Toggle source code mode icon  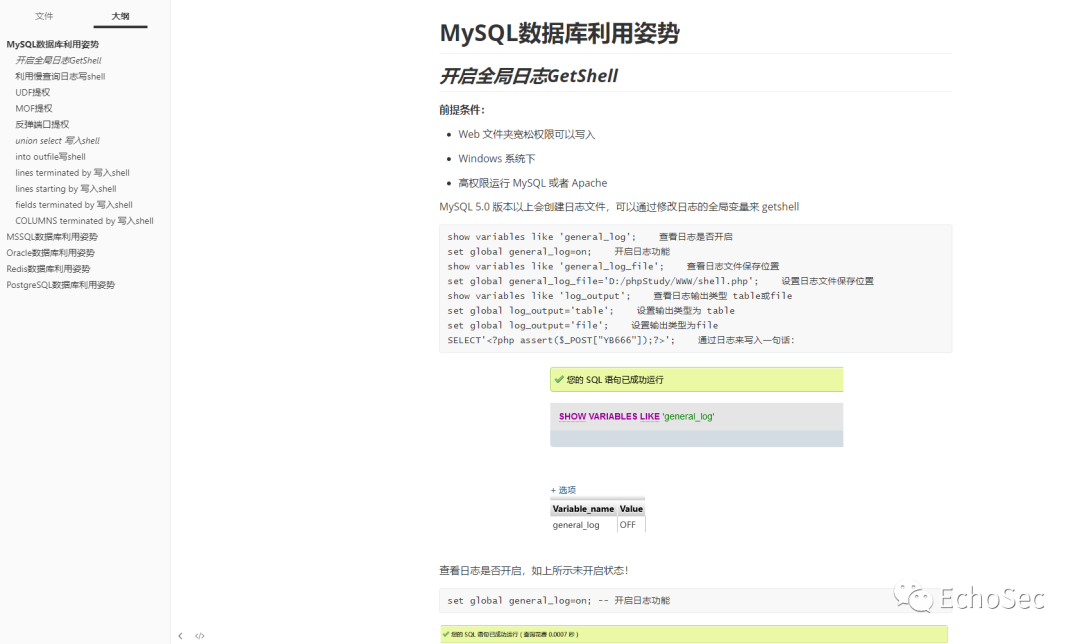(x=200, y=636)
